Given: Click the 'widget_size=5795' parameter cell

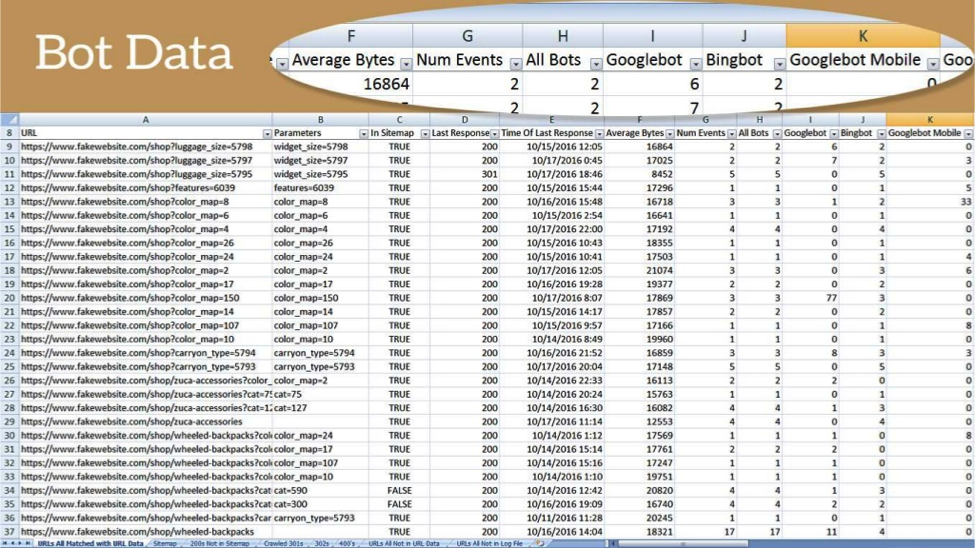Looking at the screenshot, I should [320, 174].
